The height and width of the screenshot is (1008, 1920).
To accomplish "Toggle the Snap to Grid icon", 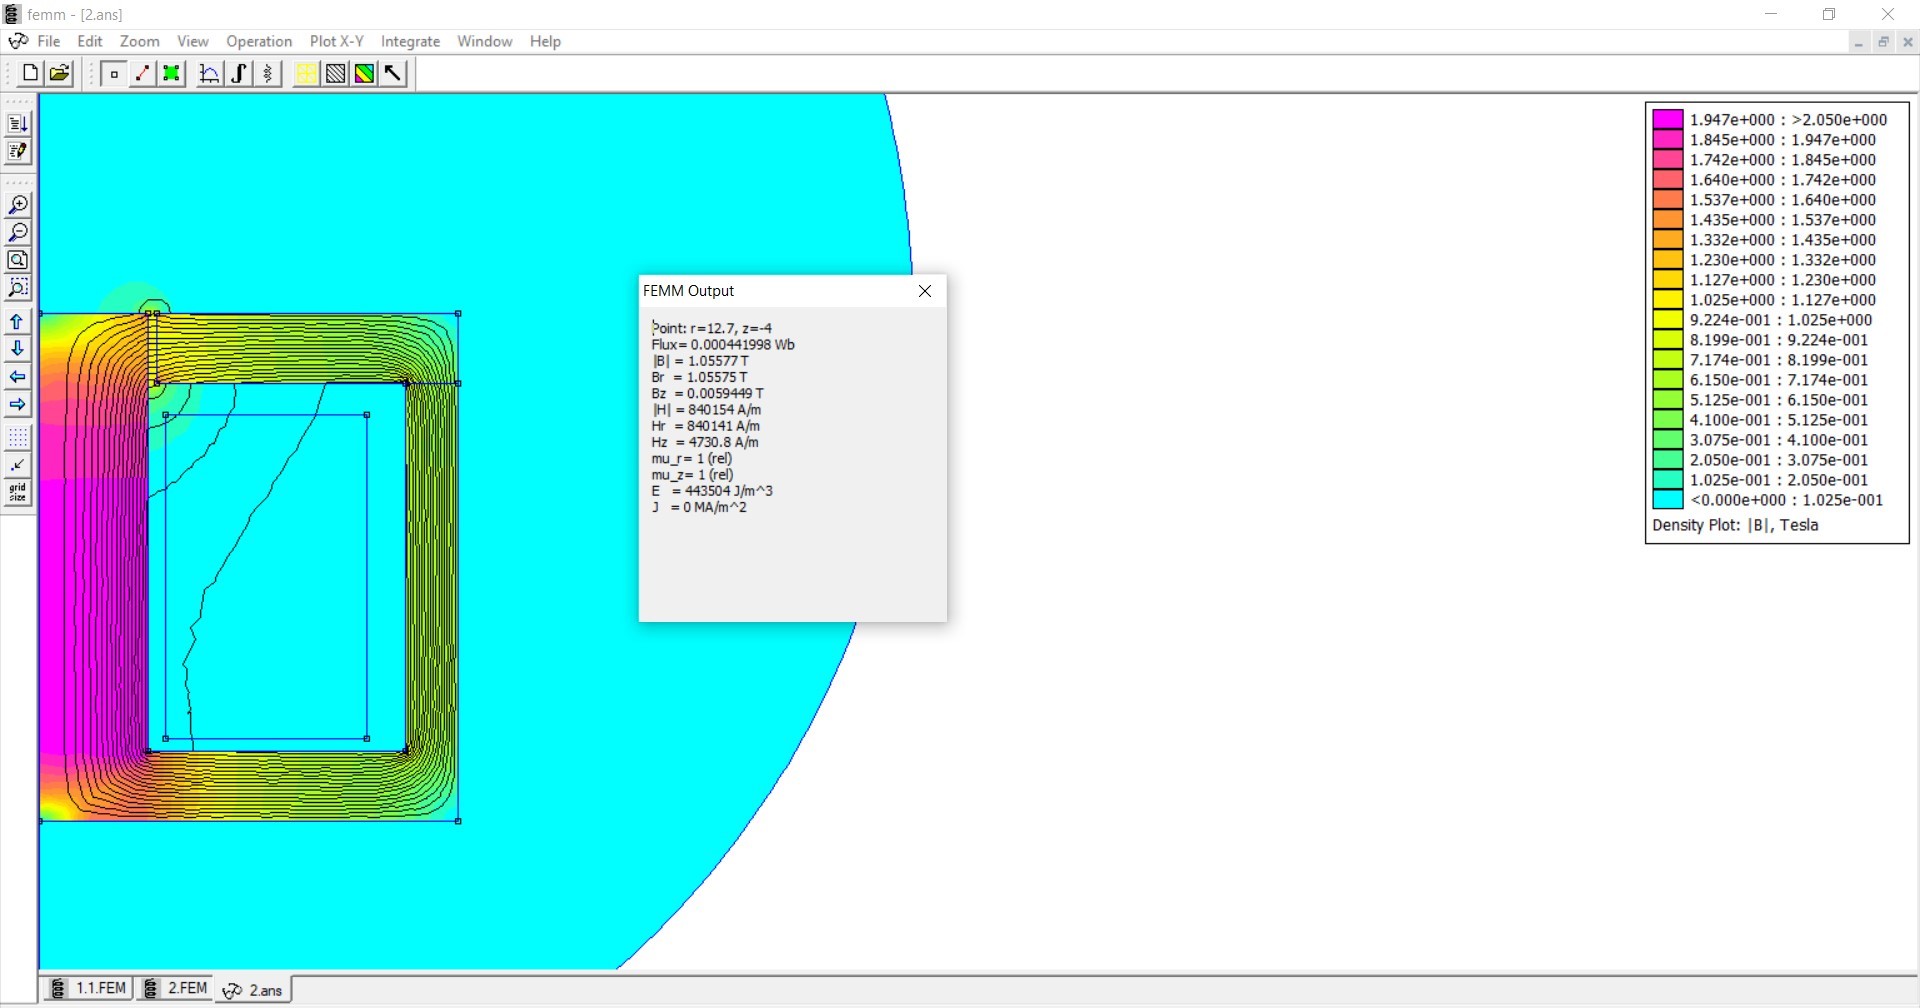I will coord(18,465).
